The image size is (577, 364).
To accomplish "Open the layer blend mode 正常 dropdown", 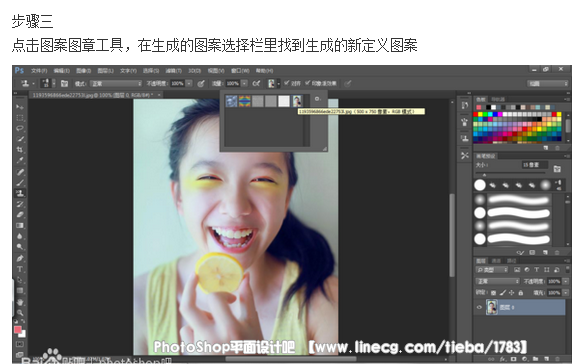I will click(497, 281).
